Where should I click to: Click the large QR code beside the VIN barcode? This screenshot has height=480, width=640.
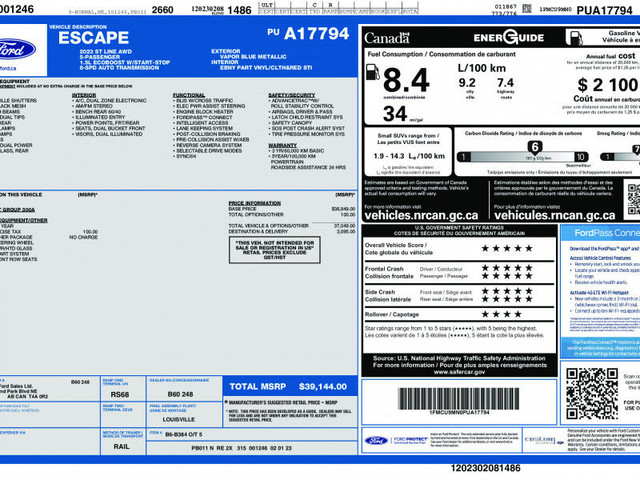(592, 393)
